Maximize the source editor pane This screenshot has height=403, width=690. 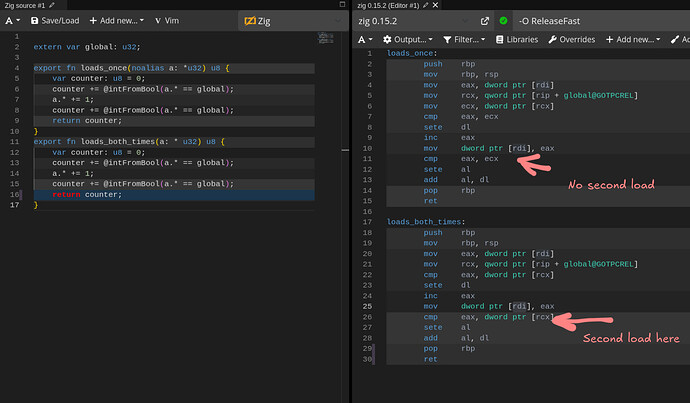(x=341, y=5)
